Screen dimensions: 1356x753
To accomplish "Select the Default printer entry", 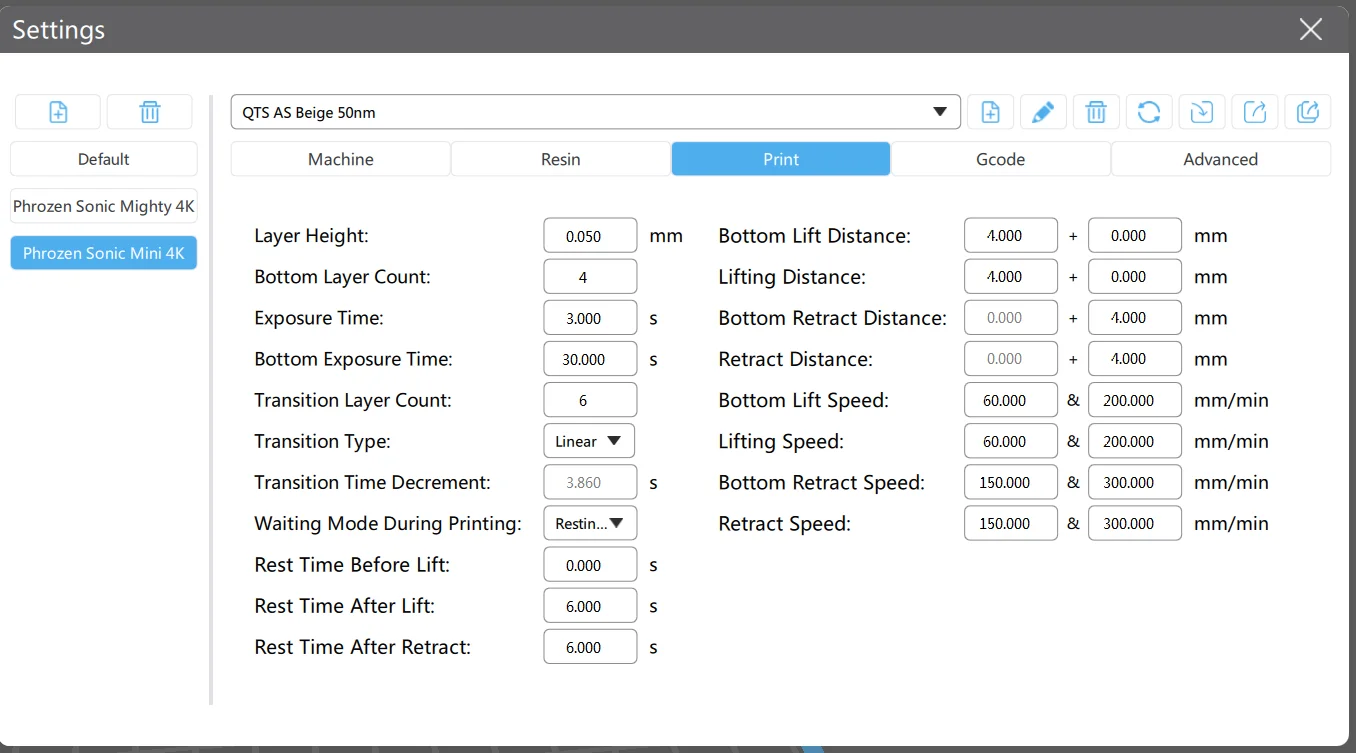I will 104,159.
